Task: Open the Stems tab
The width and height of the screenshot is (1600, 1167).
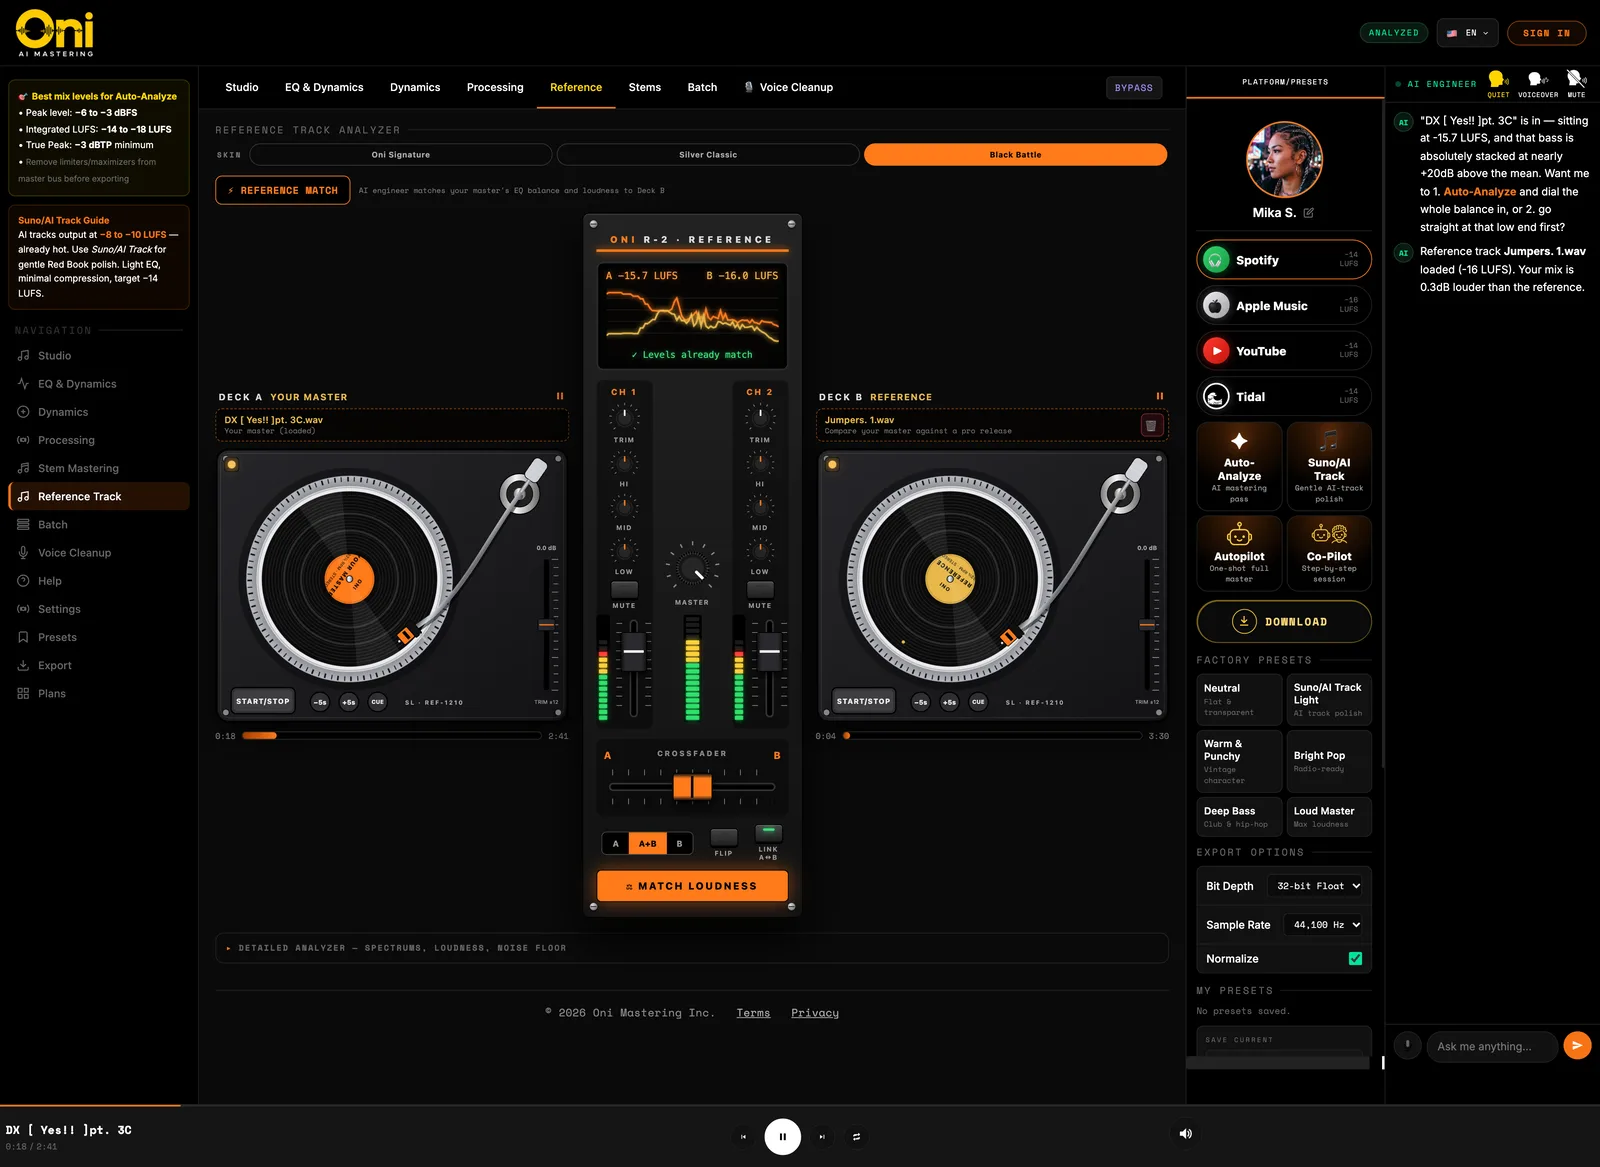Action: (x=645, y=87)
